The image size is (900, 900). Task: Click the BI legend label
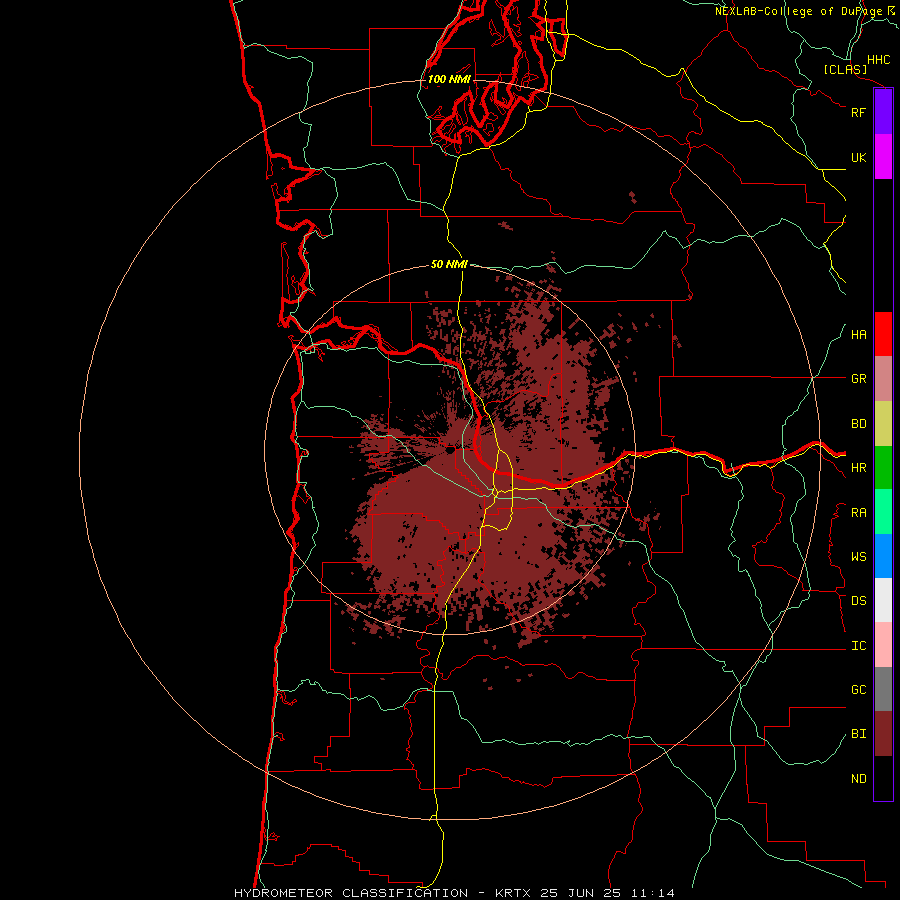pyautogui.click(x=858, y=734)
